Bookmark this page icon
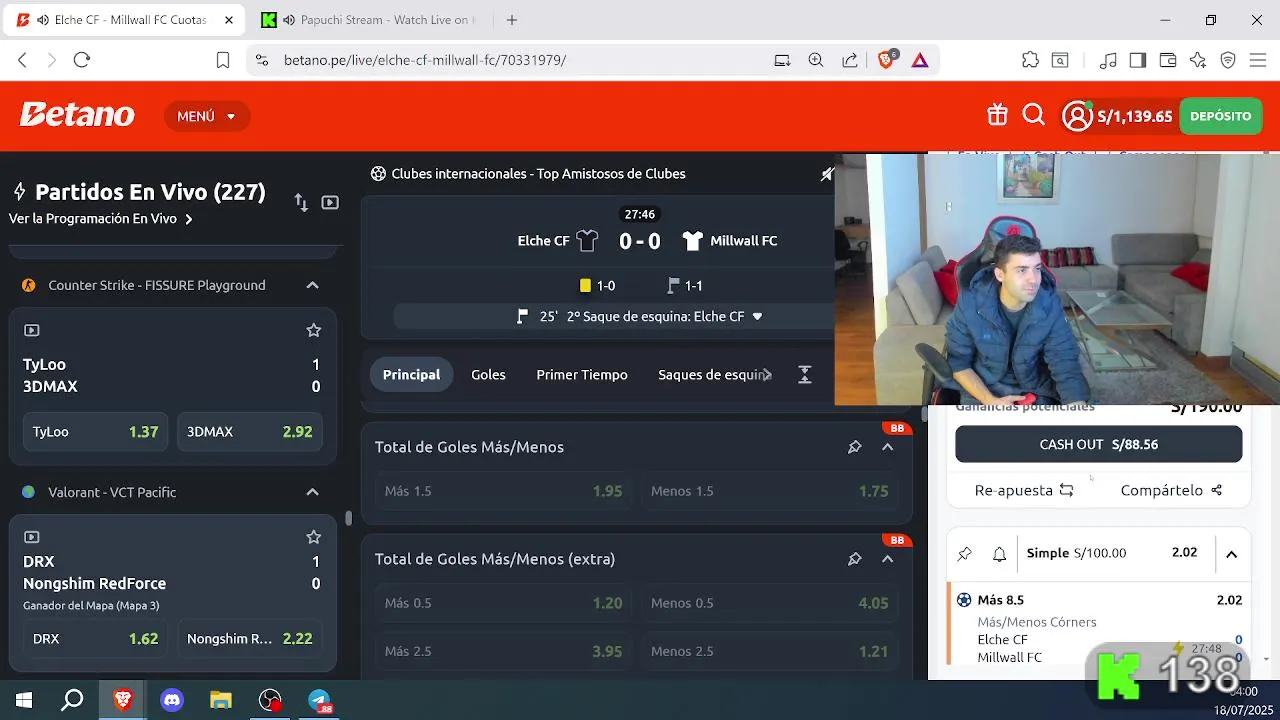This screenshot has height=720, width=1280. click(223, 60)
